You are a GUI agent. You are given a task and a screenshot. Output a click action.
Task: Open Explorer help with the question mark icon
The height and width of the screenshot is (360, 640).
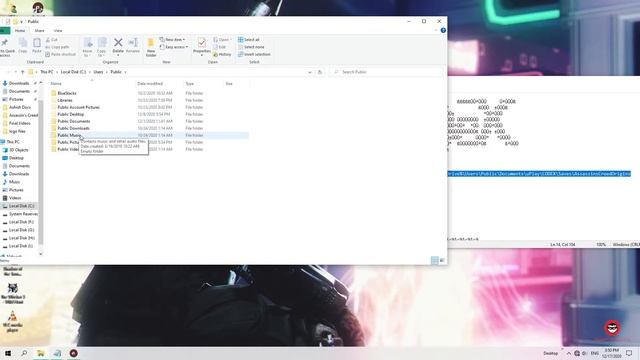pyautogui.click(x=443, y=30)
